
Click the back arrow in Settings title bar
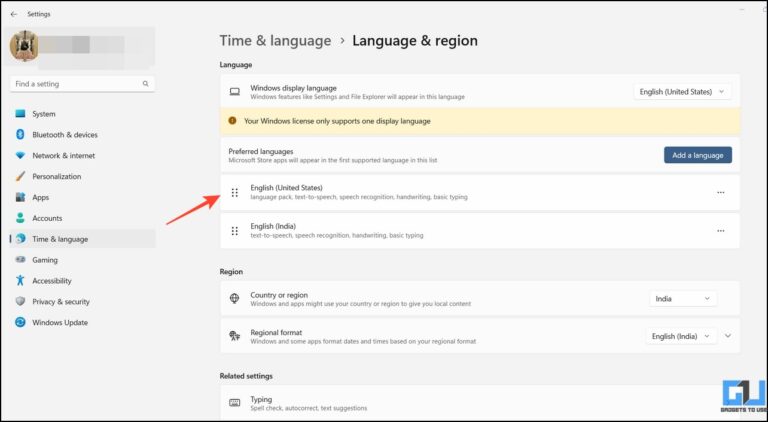click(x=13, y=14)
